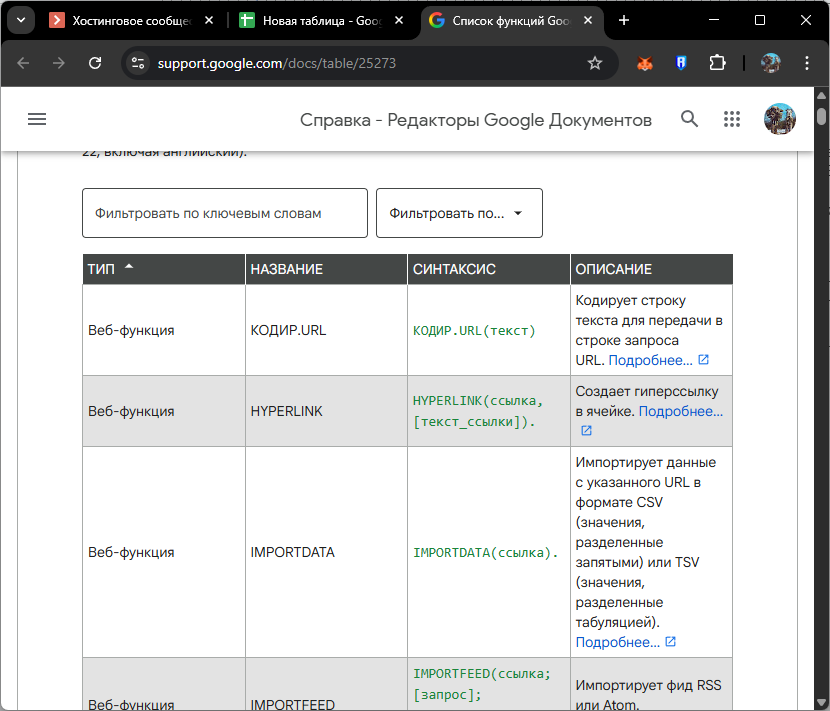Viewport: 830px width, 711px height.
Task: Click the search icon in the help header
Action: (689, 118)
